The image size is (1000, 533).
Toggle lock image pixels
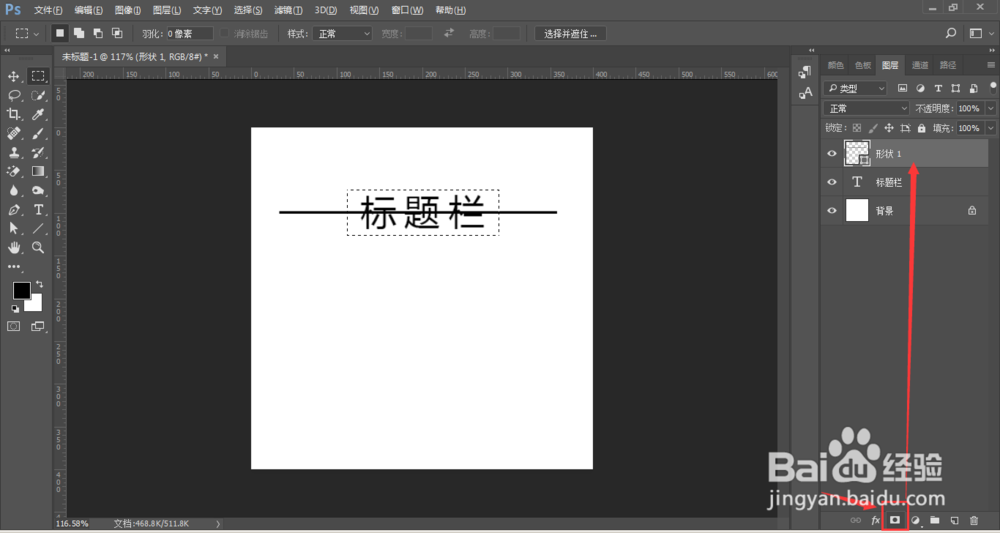[x=874, y=128]
